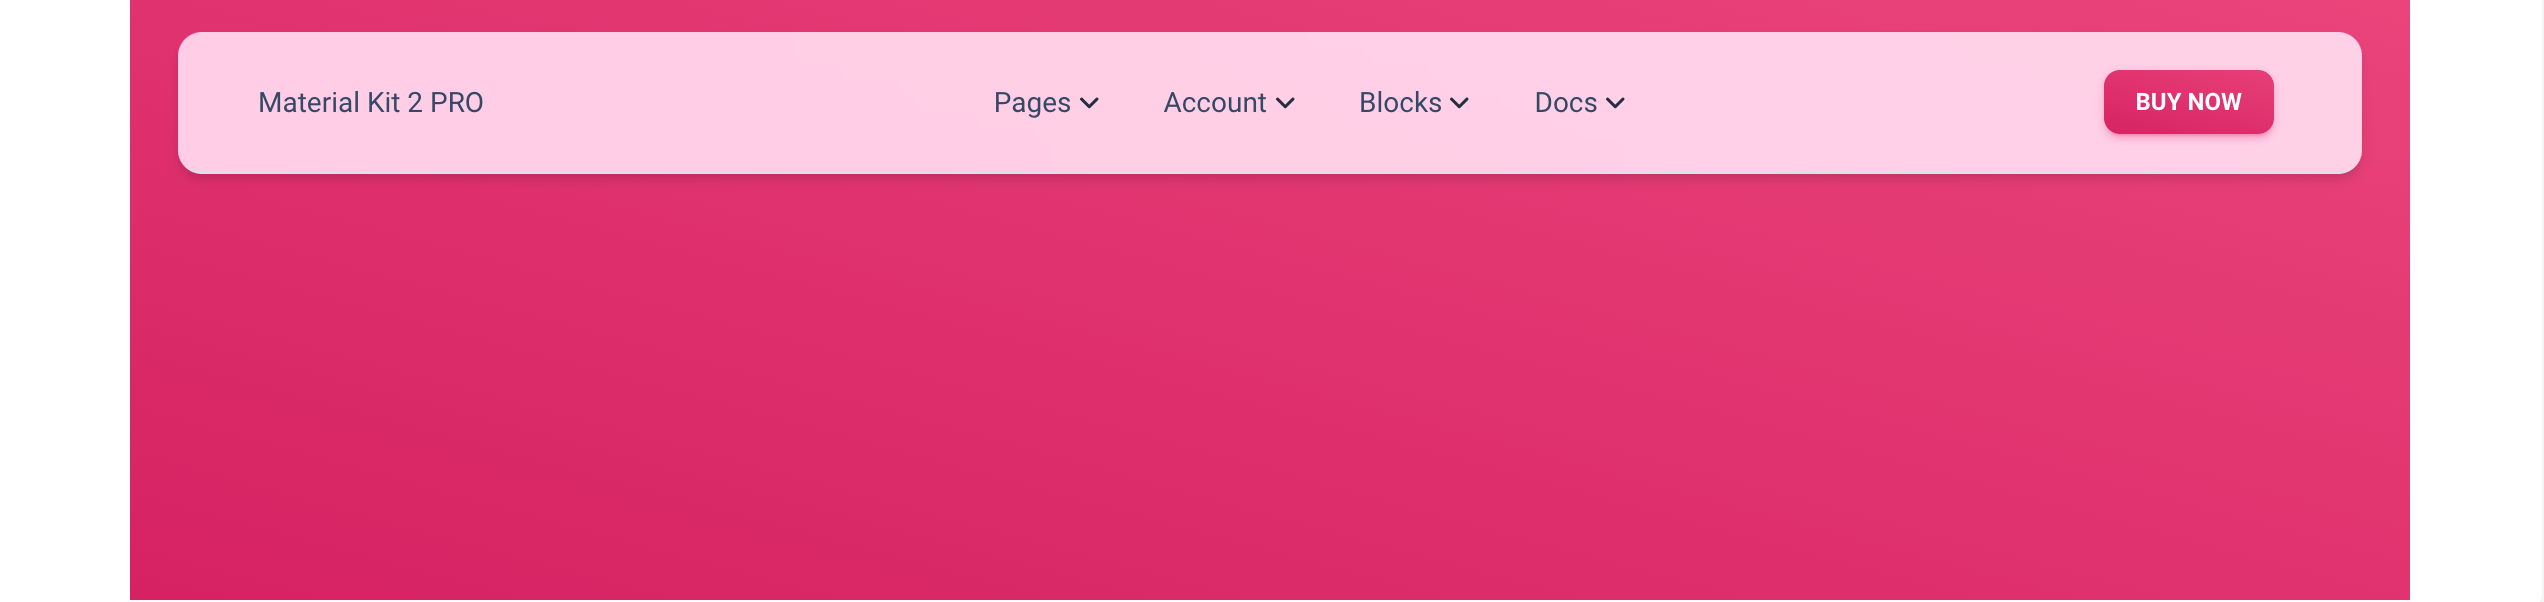Viewport: 2544px width, 602px height.
Task: Expand the Blocks dropdown
Action: (1414, 103)
